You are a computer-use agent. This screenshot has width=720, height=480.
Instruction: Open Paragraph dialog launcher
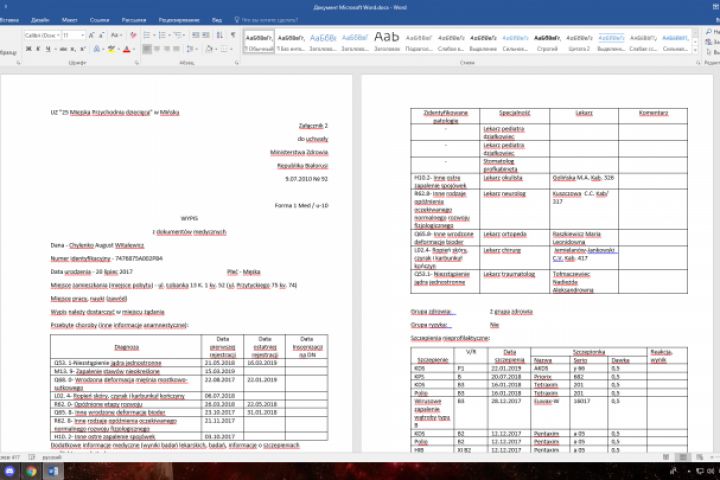pos(237,63)
